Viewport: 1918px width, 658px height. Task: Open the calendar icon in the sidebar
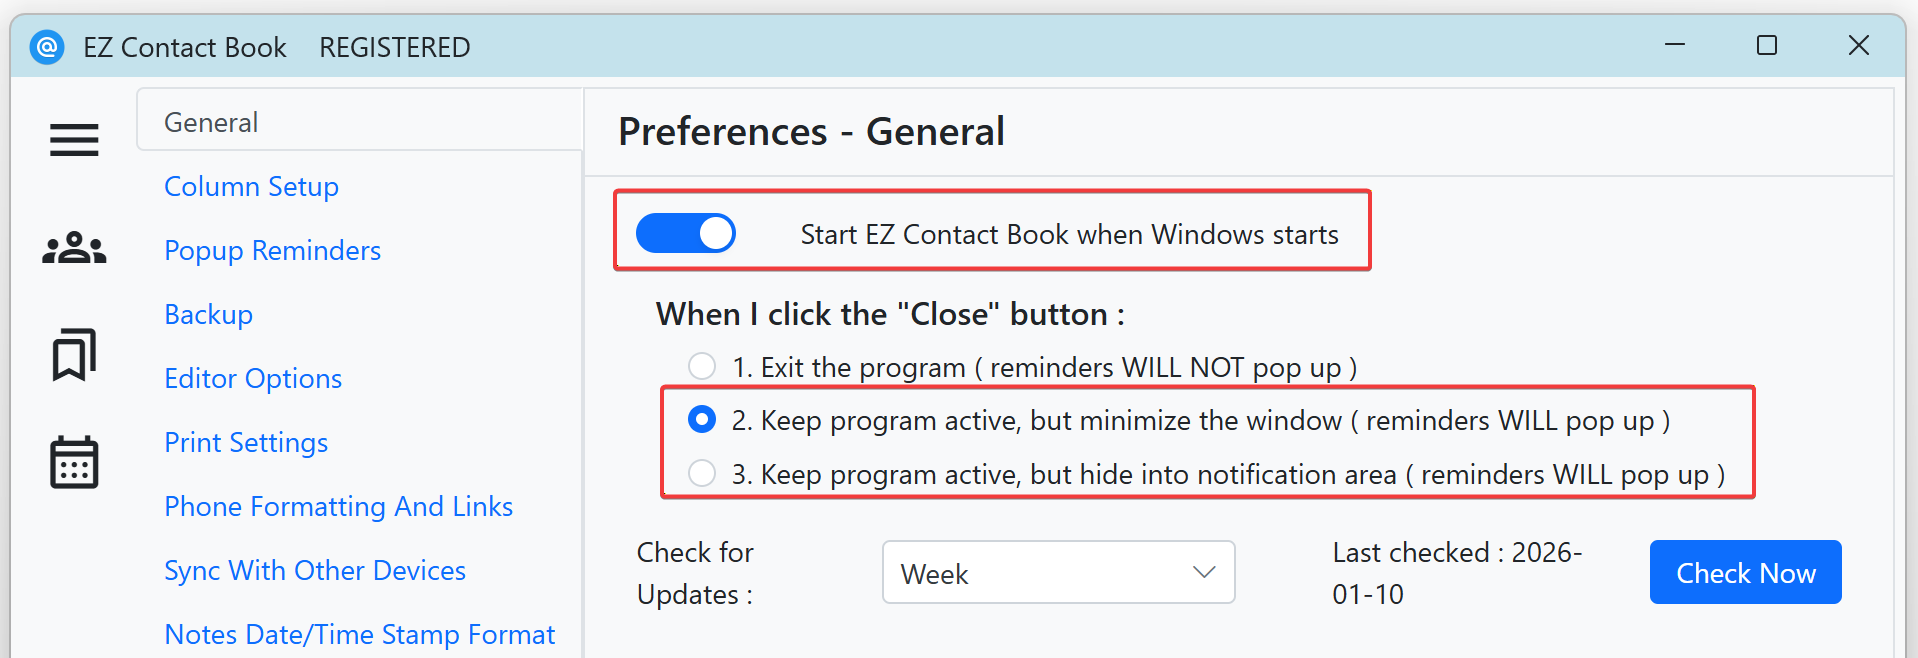coord(73,461)
